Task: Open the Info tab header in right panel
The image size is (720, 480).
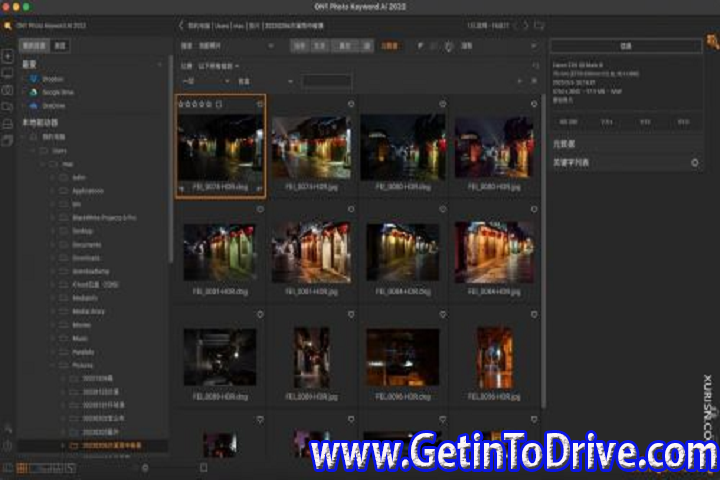Action: [626, 46]
